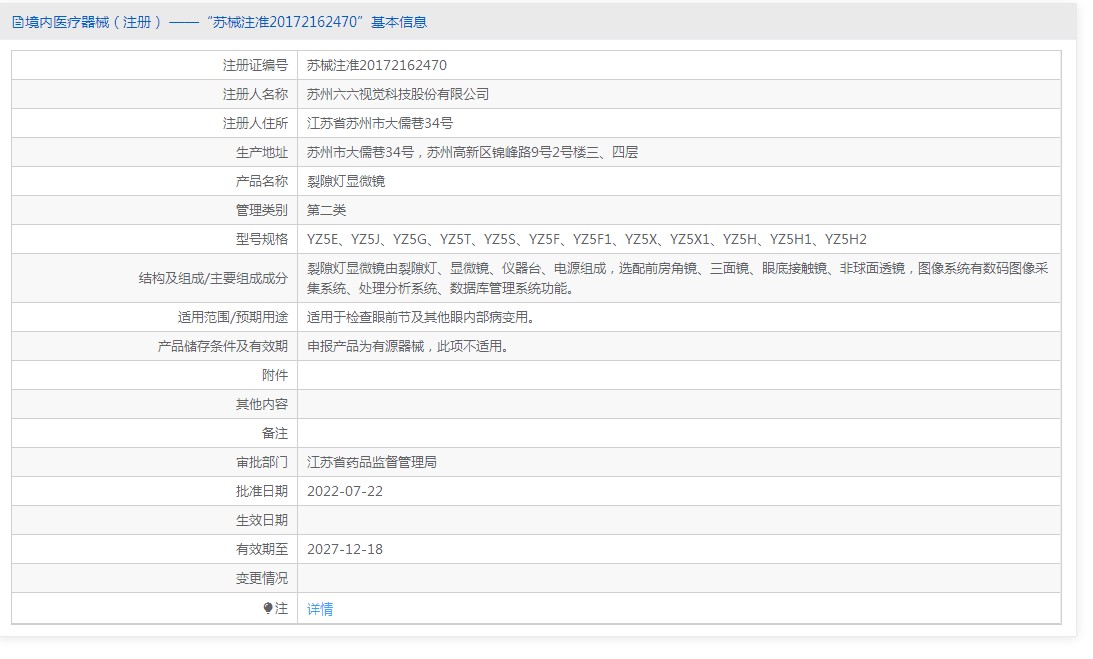Select the heading text 境内医疗器械（注册）基本信息
The width and height of the screenshot is (1093, 659).
[x=220, y=22]
